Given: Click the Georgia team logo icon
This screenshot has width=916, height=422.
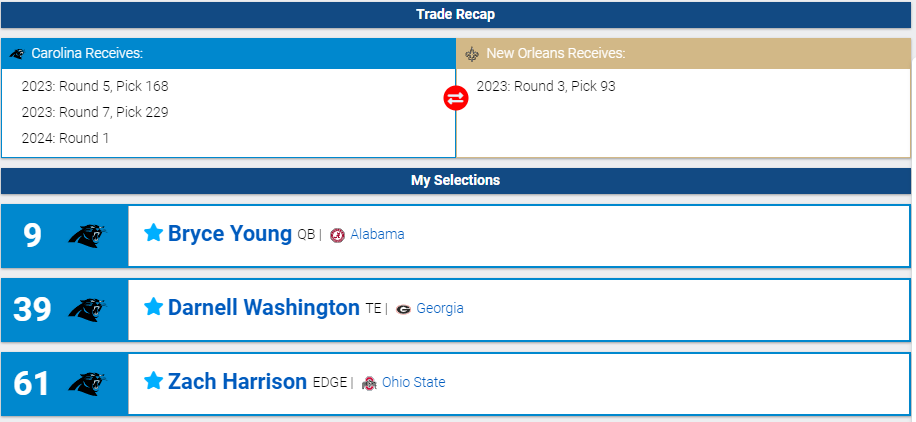Looking at the screenshot, I should pyautogui.click(x=403, y=309).
